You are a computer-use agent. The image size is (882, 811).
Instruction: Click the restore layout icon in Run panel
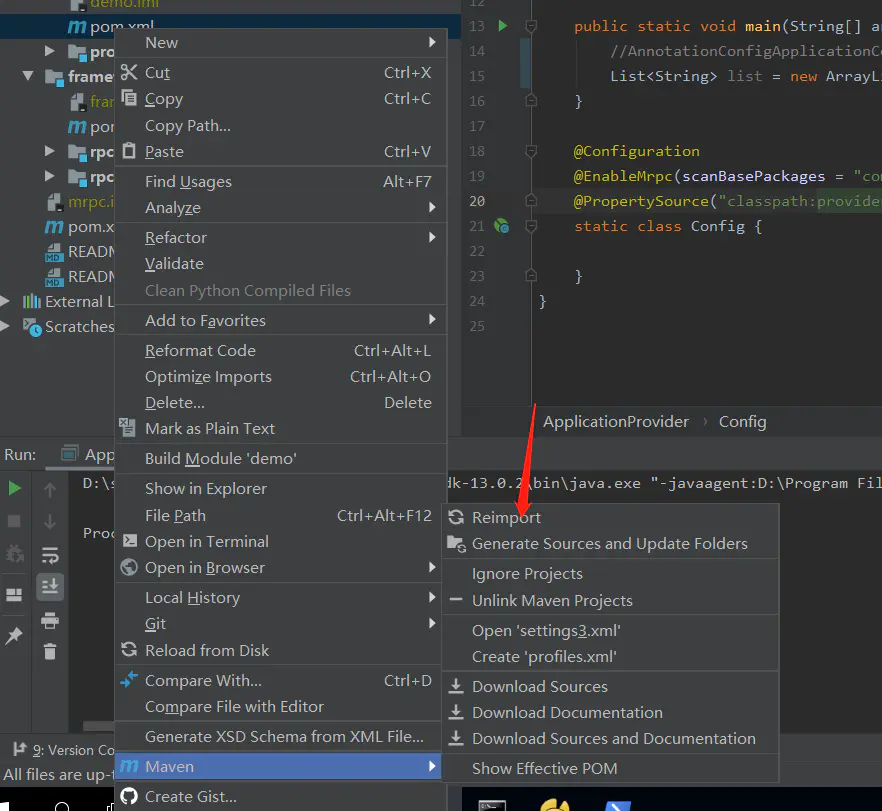(x=14, y=595)
